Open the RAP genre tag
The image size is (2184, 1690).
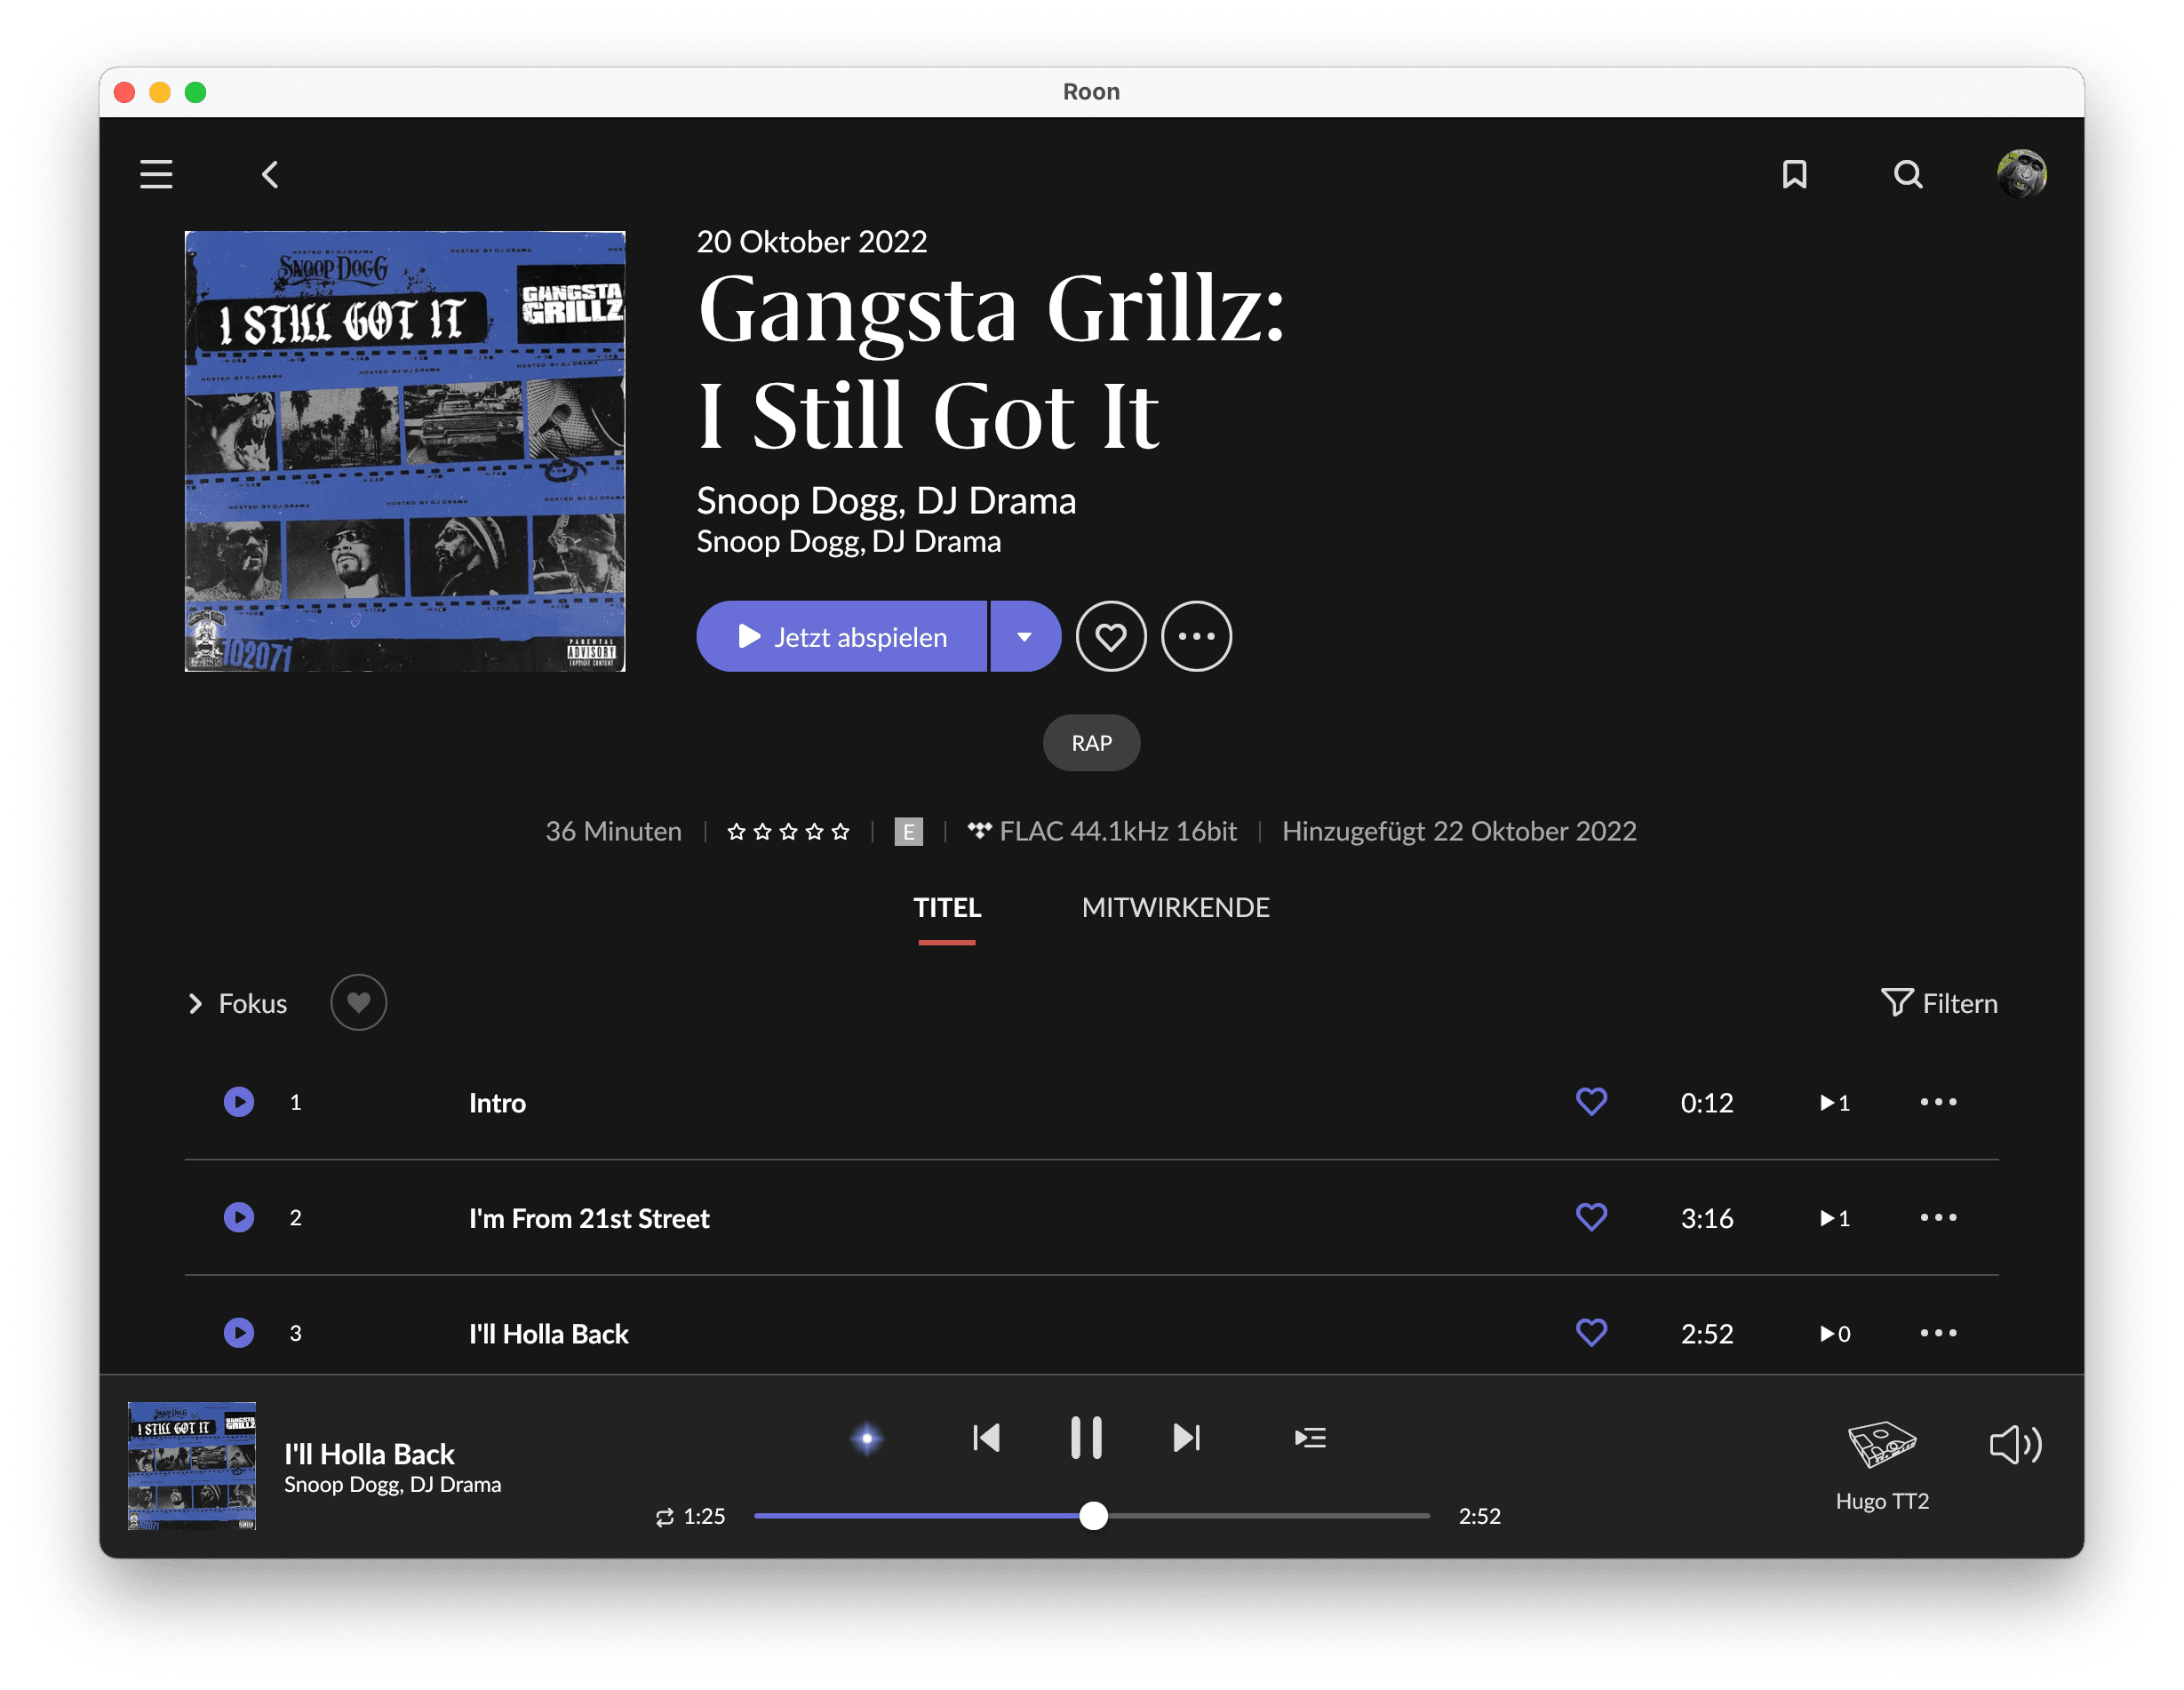pyautogui.click(x=1091, y=743)
